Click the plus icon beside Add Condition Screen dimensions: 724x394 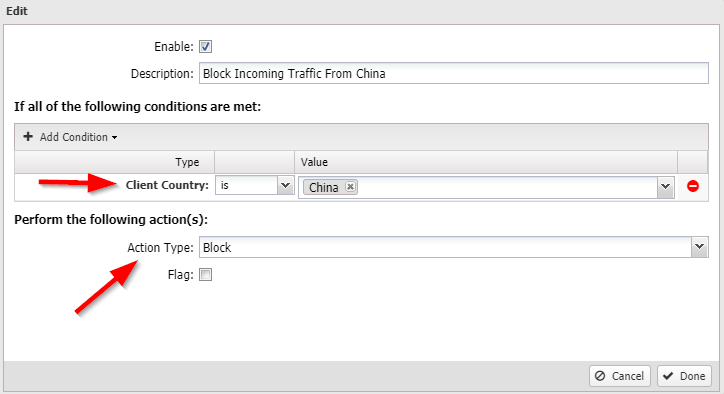coord(28,136)
